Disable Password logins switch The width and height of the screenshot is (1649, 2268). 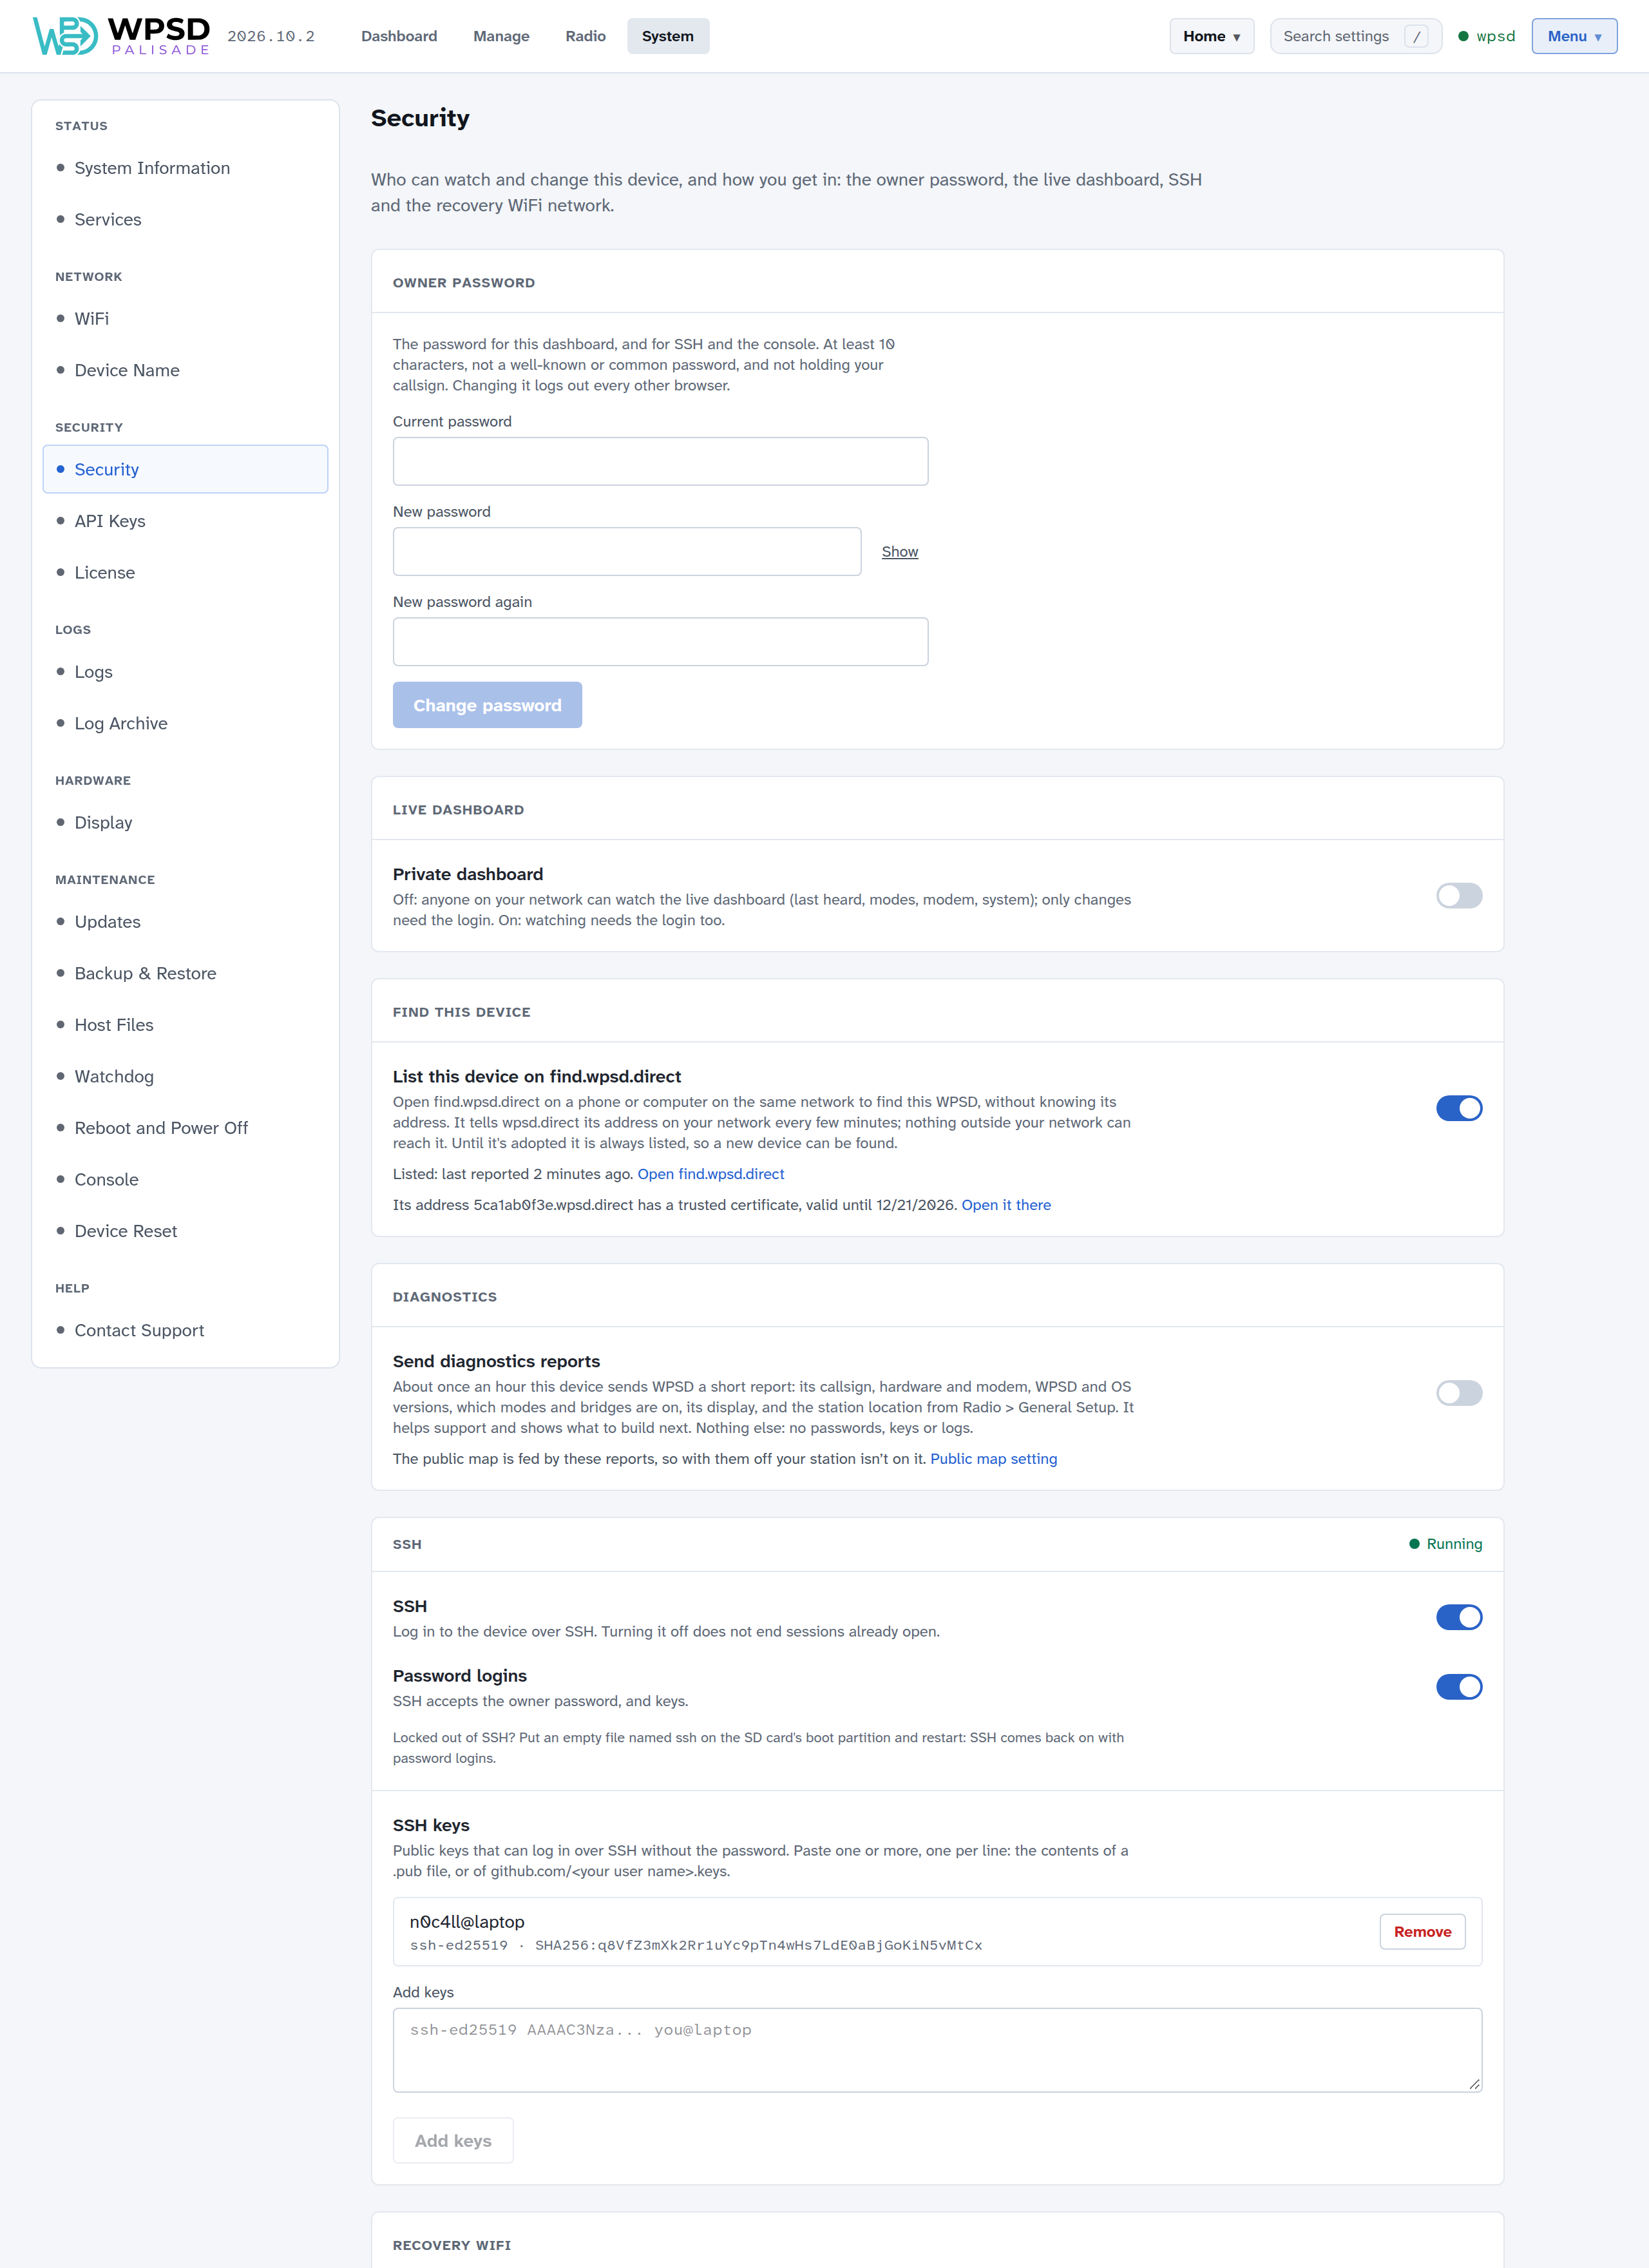coord(1458,1687)
